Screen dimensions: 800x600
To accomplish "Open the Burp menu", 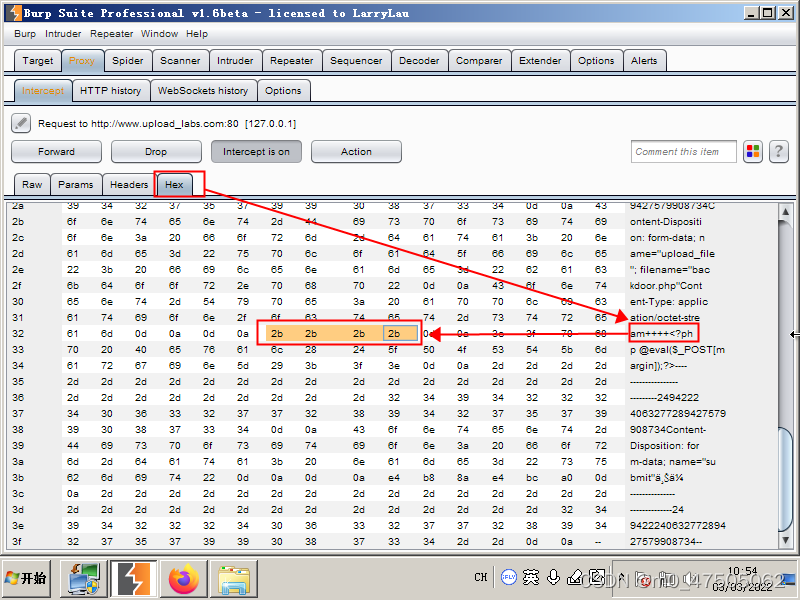I will pyautogui.click(x=25, y=34).
